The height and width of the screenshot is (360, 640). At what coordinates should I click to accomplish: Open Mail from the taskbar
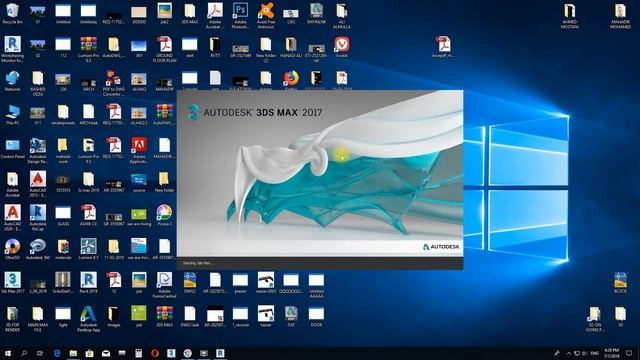pos(106,353)
